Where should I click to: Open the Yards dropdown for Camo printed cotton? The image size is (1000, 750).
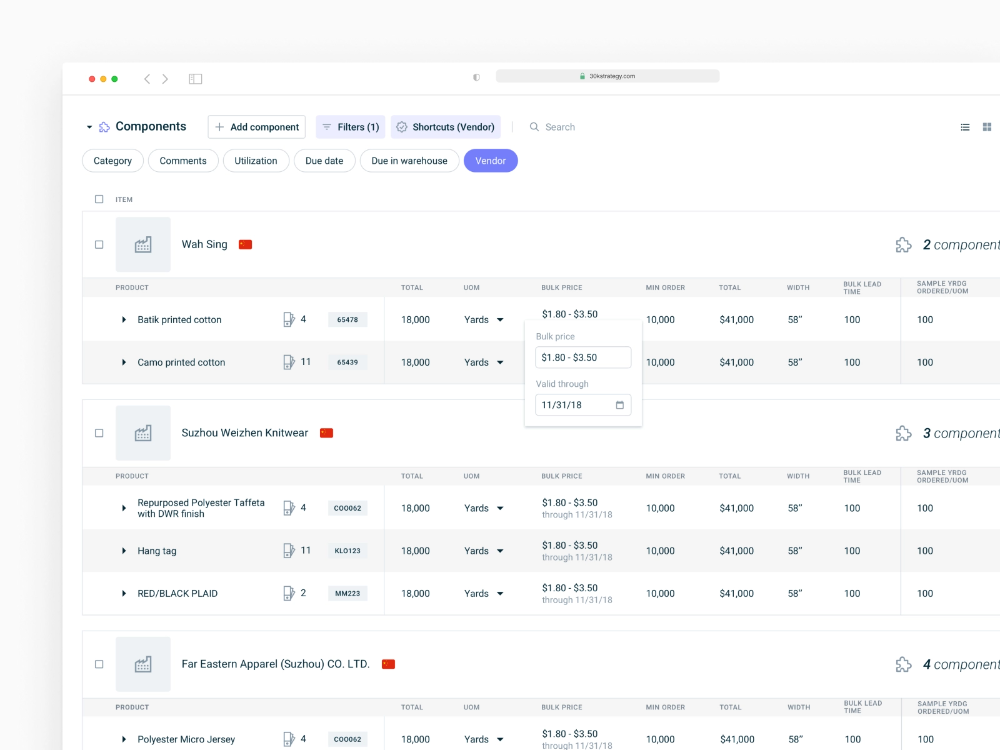[500, 363]
